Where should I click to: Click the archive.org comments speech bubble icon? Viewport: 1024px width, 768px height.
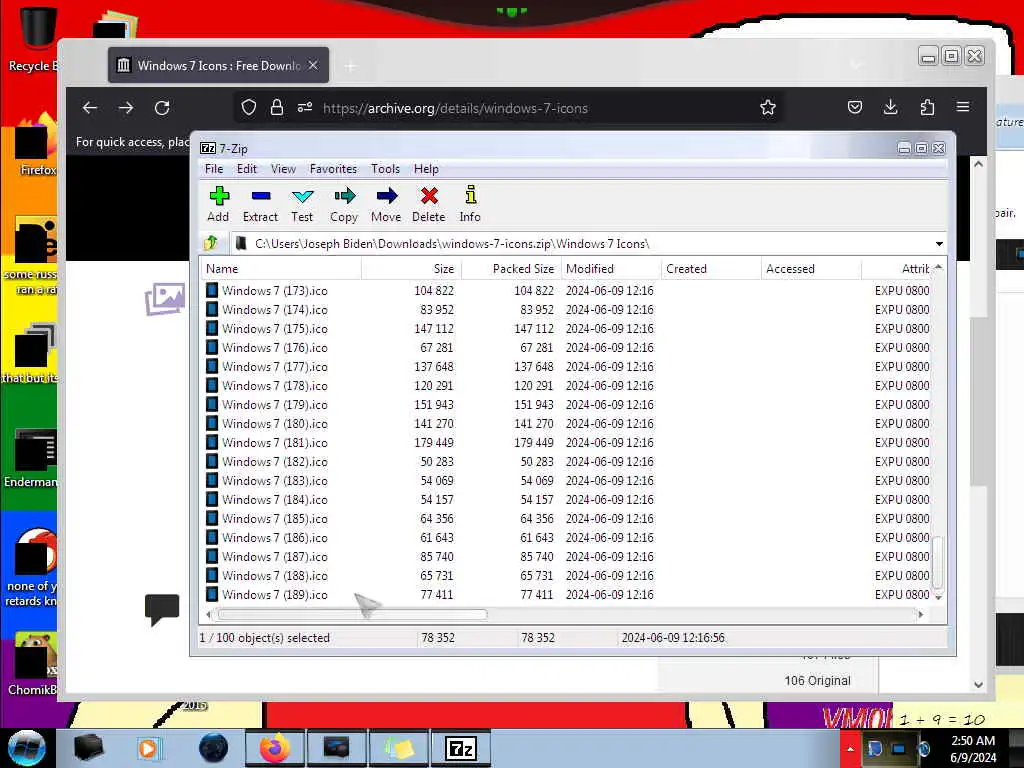pyautogui.click(x=162, y=609)
